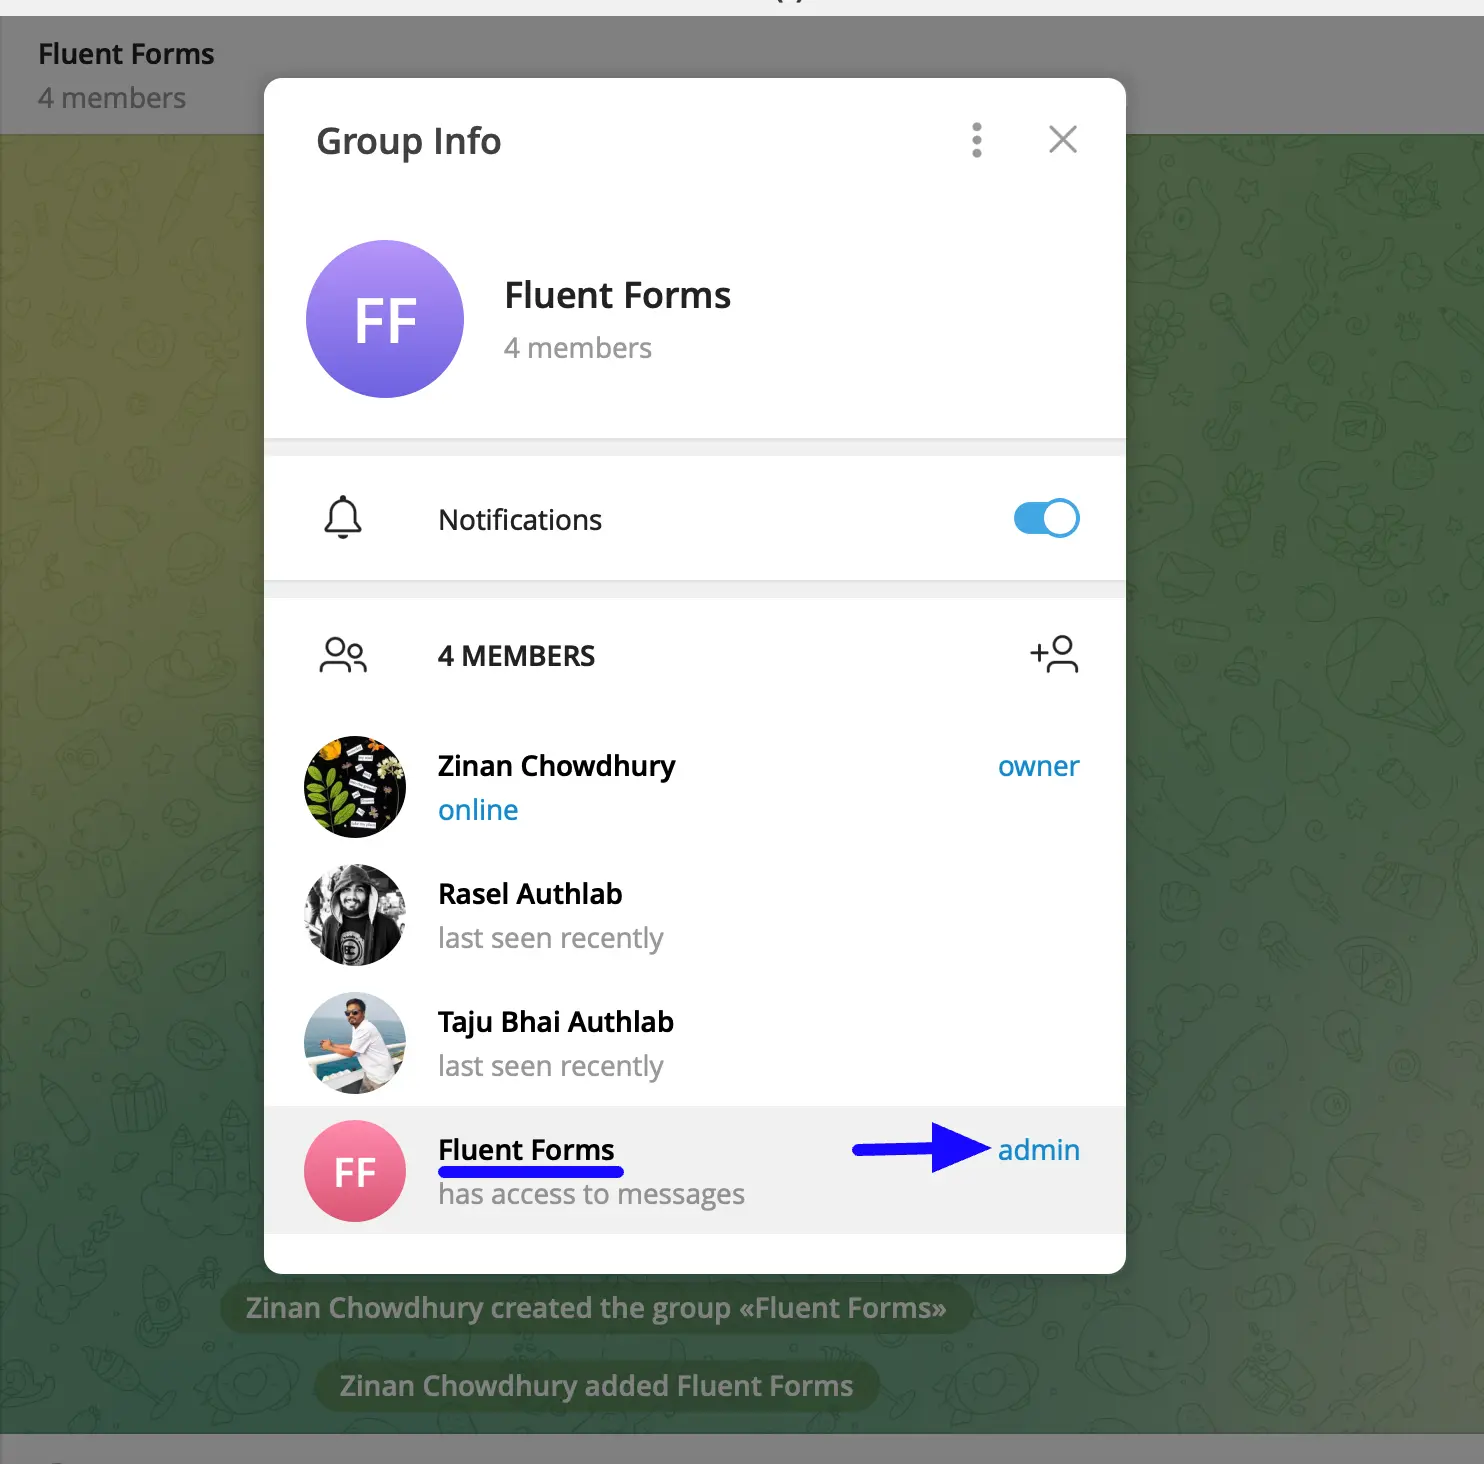
Task: Open Taju Bhai Authlab's avatar photo
Action: (355, 1043)
